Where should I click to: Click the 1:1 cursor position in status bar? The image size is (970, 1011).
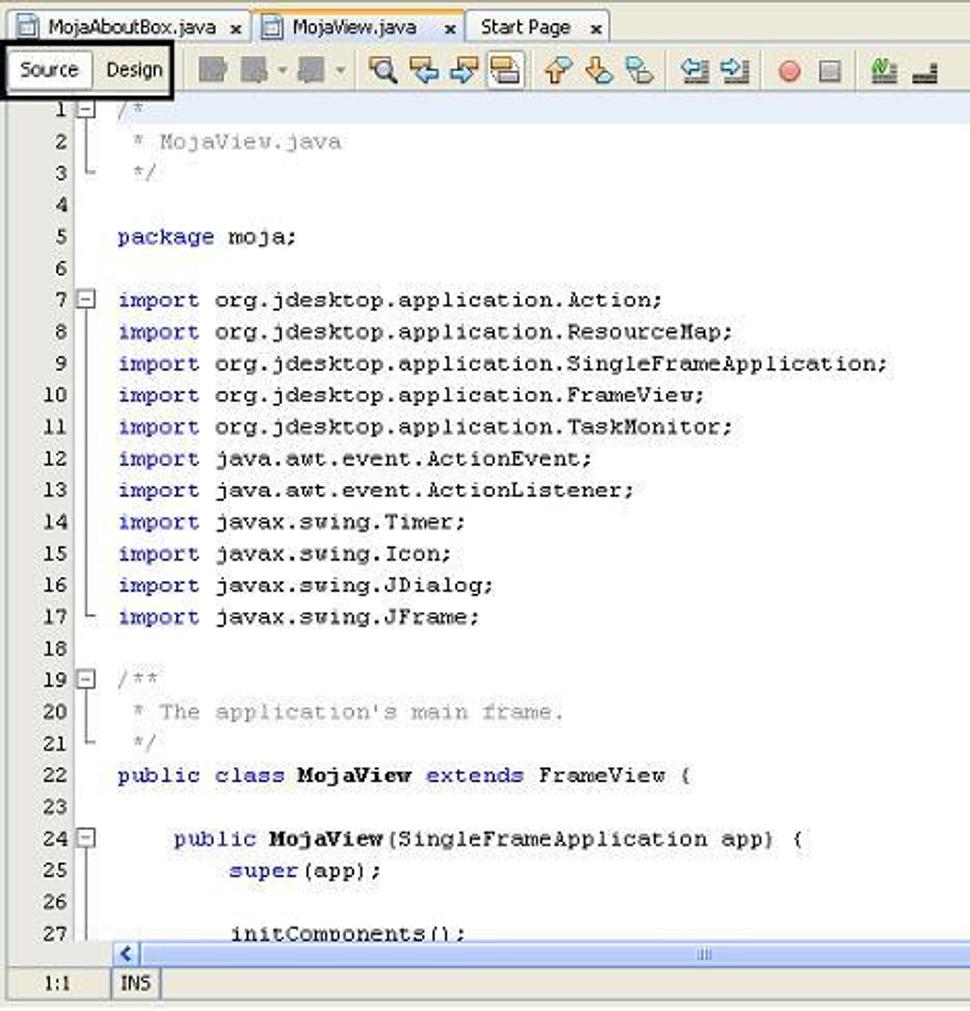(x=57, y=983)
